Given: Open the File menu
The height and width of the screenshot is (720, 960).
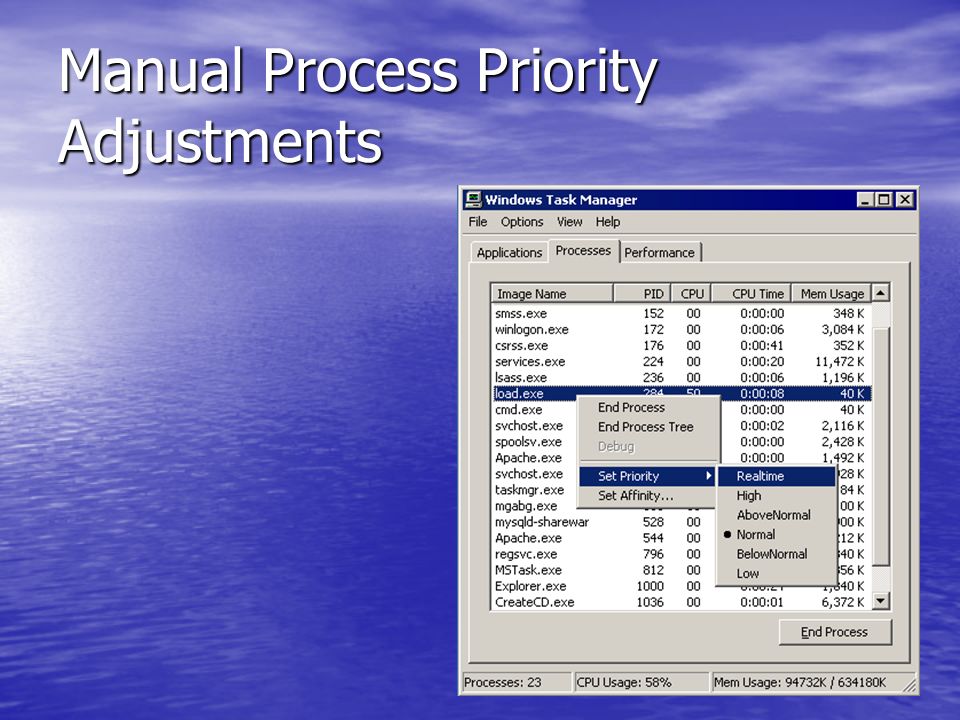Looking at the screenshot, I should 478,222.
